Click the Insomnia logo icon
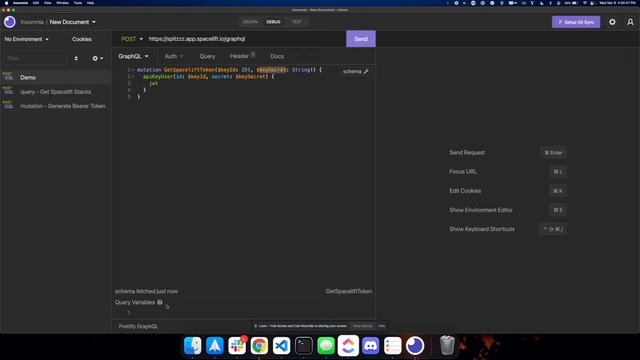 10,22
